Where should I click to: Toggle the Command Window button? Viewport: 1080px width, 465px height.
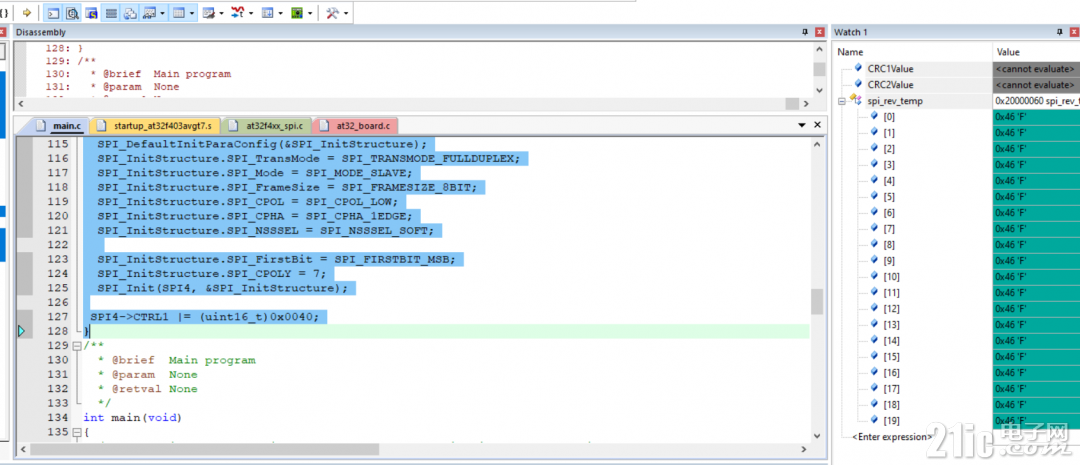pyautogui.click(x=53, y=12)
